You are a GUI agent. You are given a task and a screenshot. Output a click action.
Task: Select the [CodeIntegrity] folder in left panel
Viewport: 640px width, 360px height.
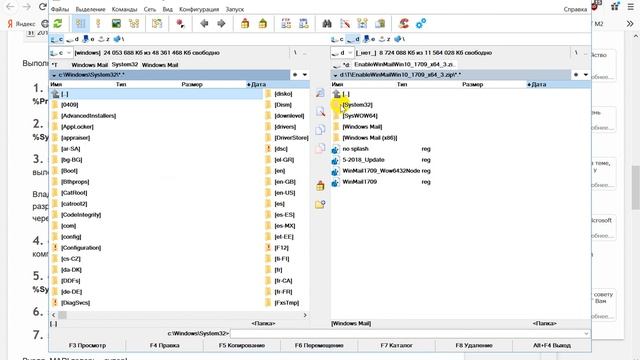[x=81, y=215]
